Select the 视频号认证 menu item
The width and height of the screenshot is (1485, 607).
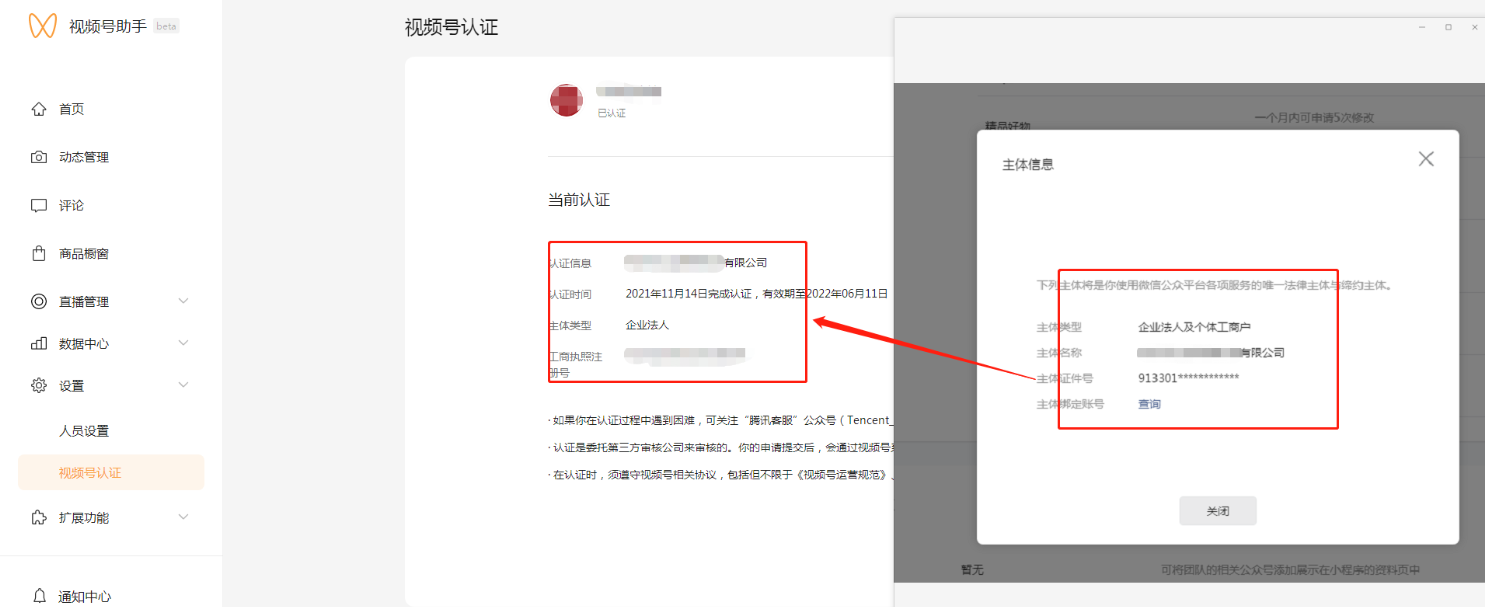click(90, 473)
